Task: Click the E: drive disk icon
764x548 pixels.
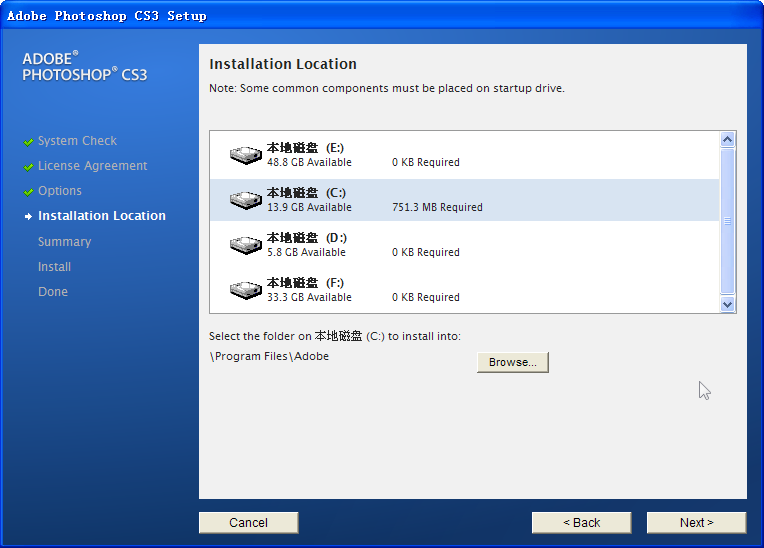Action: point(246,155)
